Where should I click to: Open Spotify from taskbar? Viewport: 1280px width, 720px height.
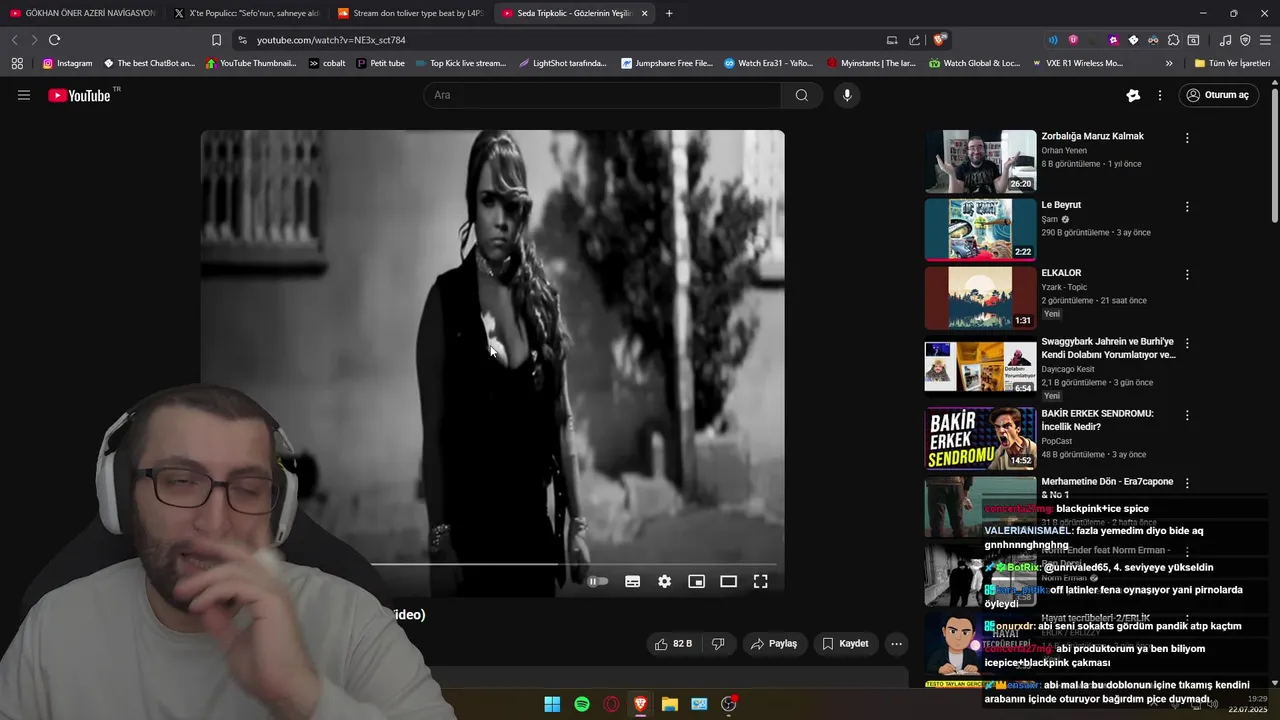[x=582, y=704]
